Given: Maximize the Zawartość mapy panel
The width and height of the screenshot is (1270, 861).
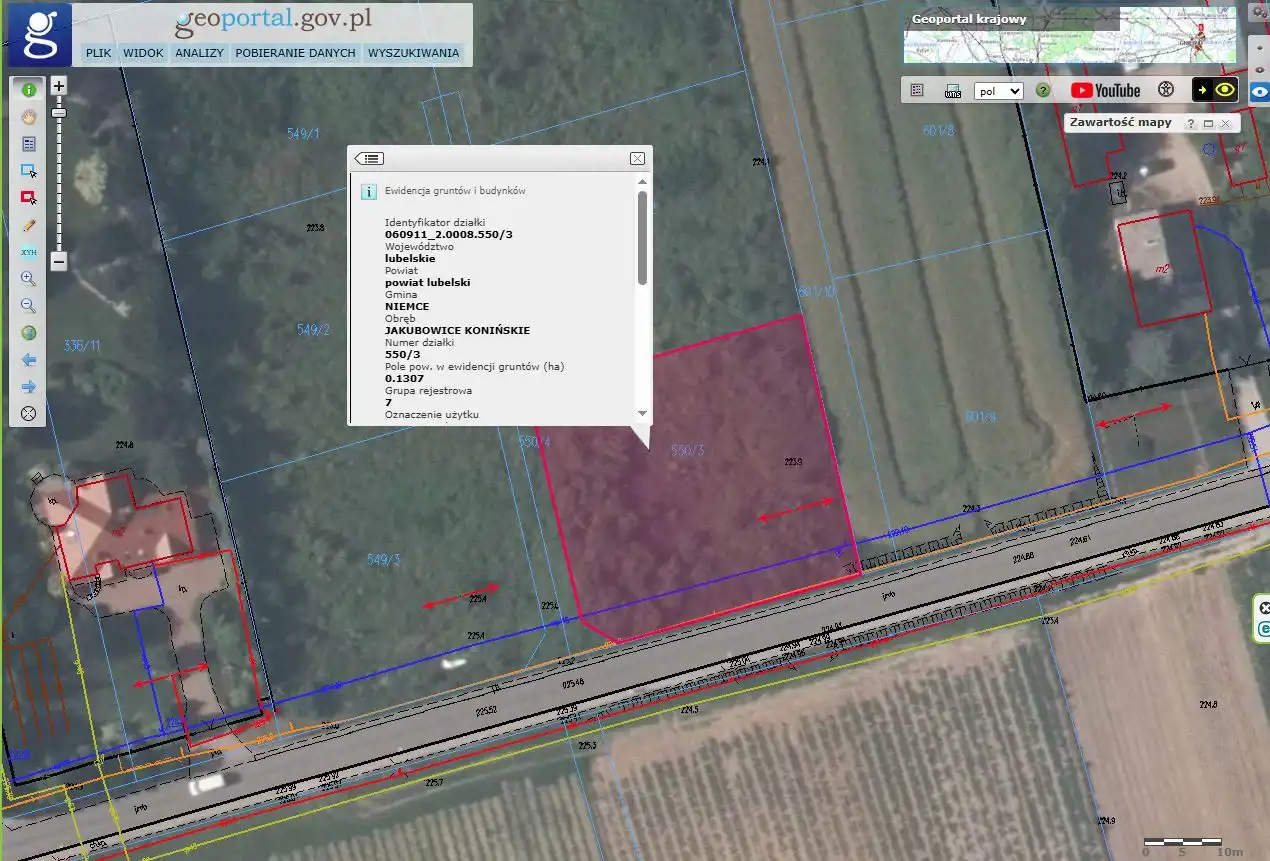Looking at the screenshot, I should [x=1208, y=123].
